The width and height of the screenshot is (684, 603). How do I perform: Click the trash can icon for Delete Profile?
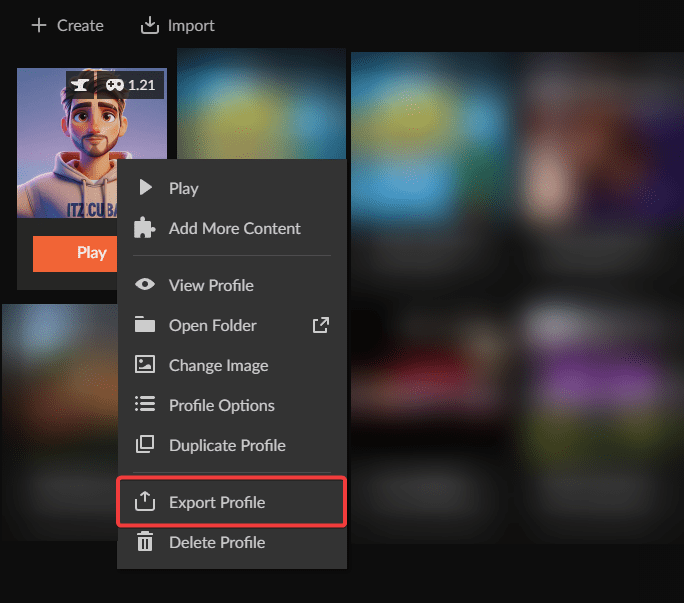tap(145, 542)
